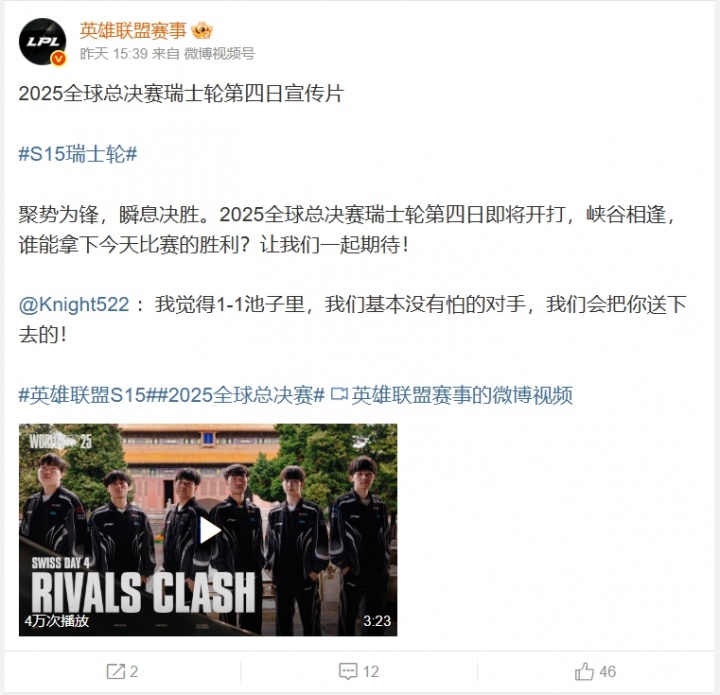
Task: Click the repost icon showing 2
Action: click(115, 671)
